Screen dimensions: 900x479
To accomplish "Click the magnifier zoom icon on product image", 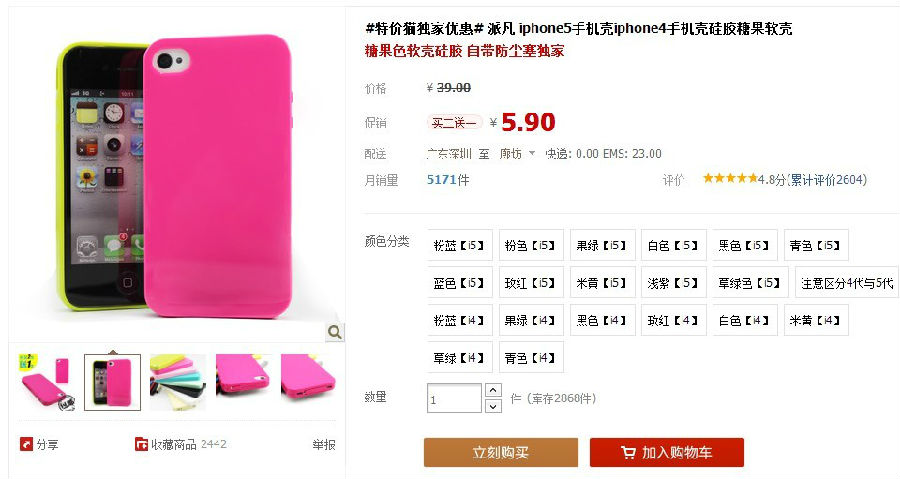I will coord(335,332).
